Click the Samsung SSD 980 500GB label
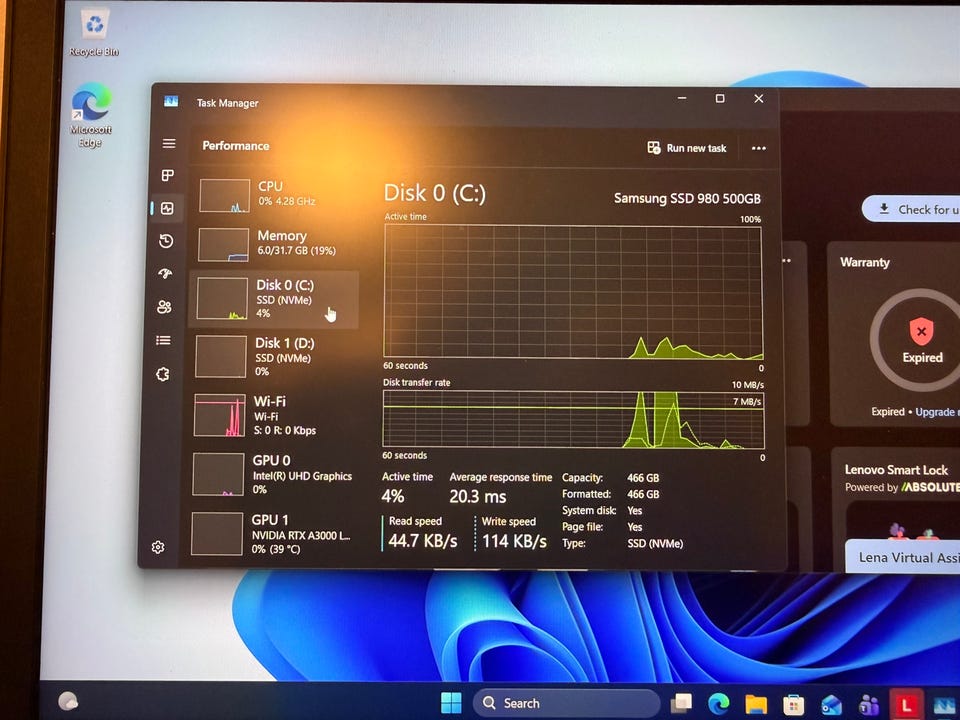The height and width of the screenshot is (720, 960). (687, 198)
